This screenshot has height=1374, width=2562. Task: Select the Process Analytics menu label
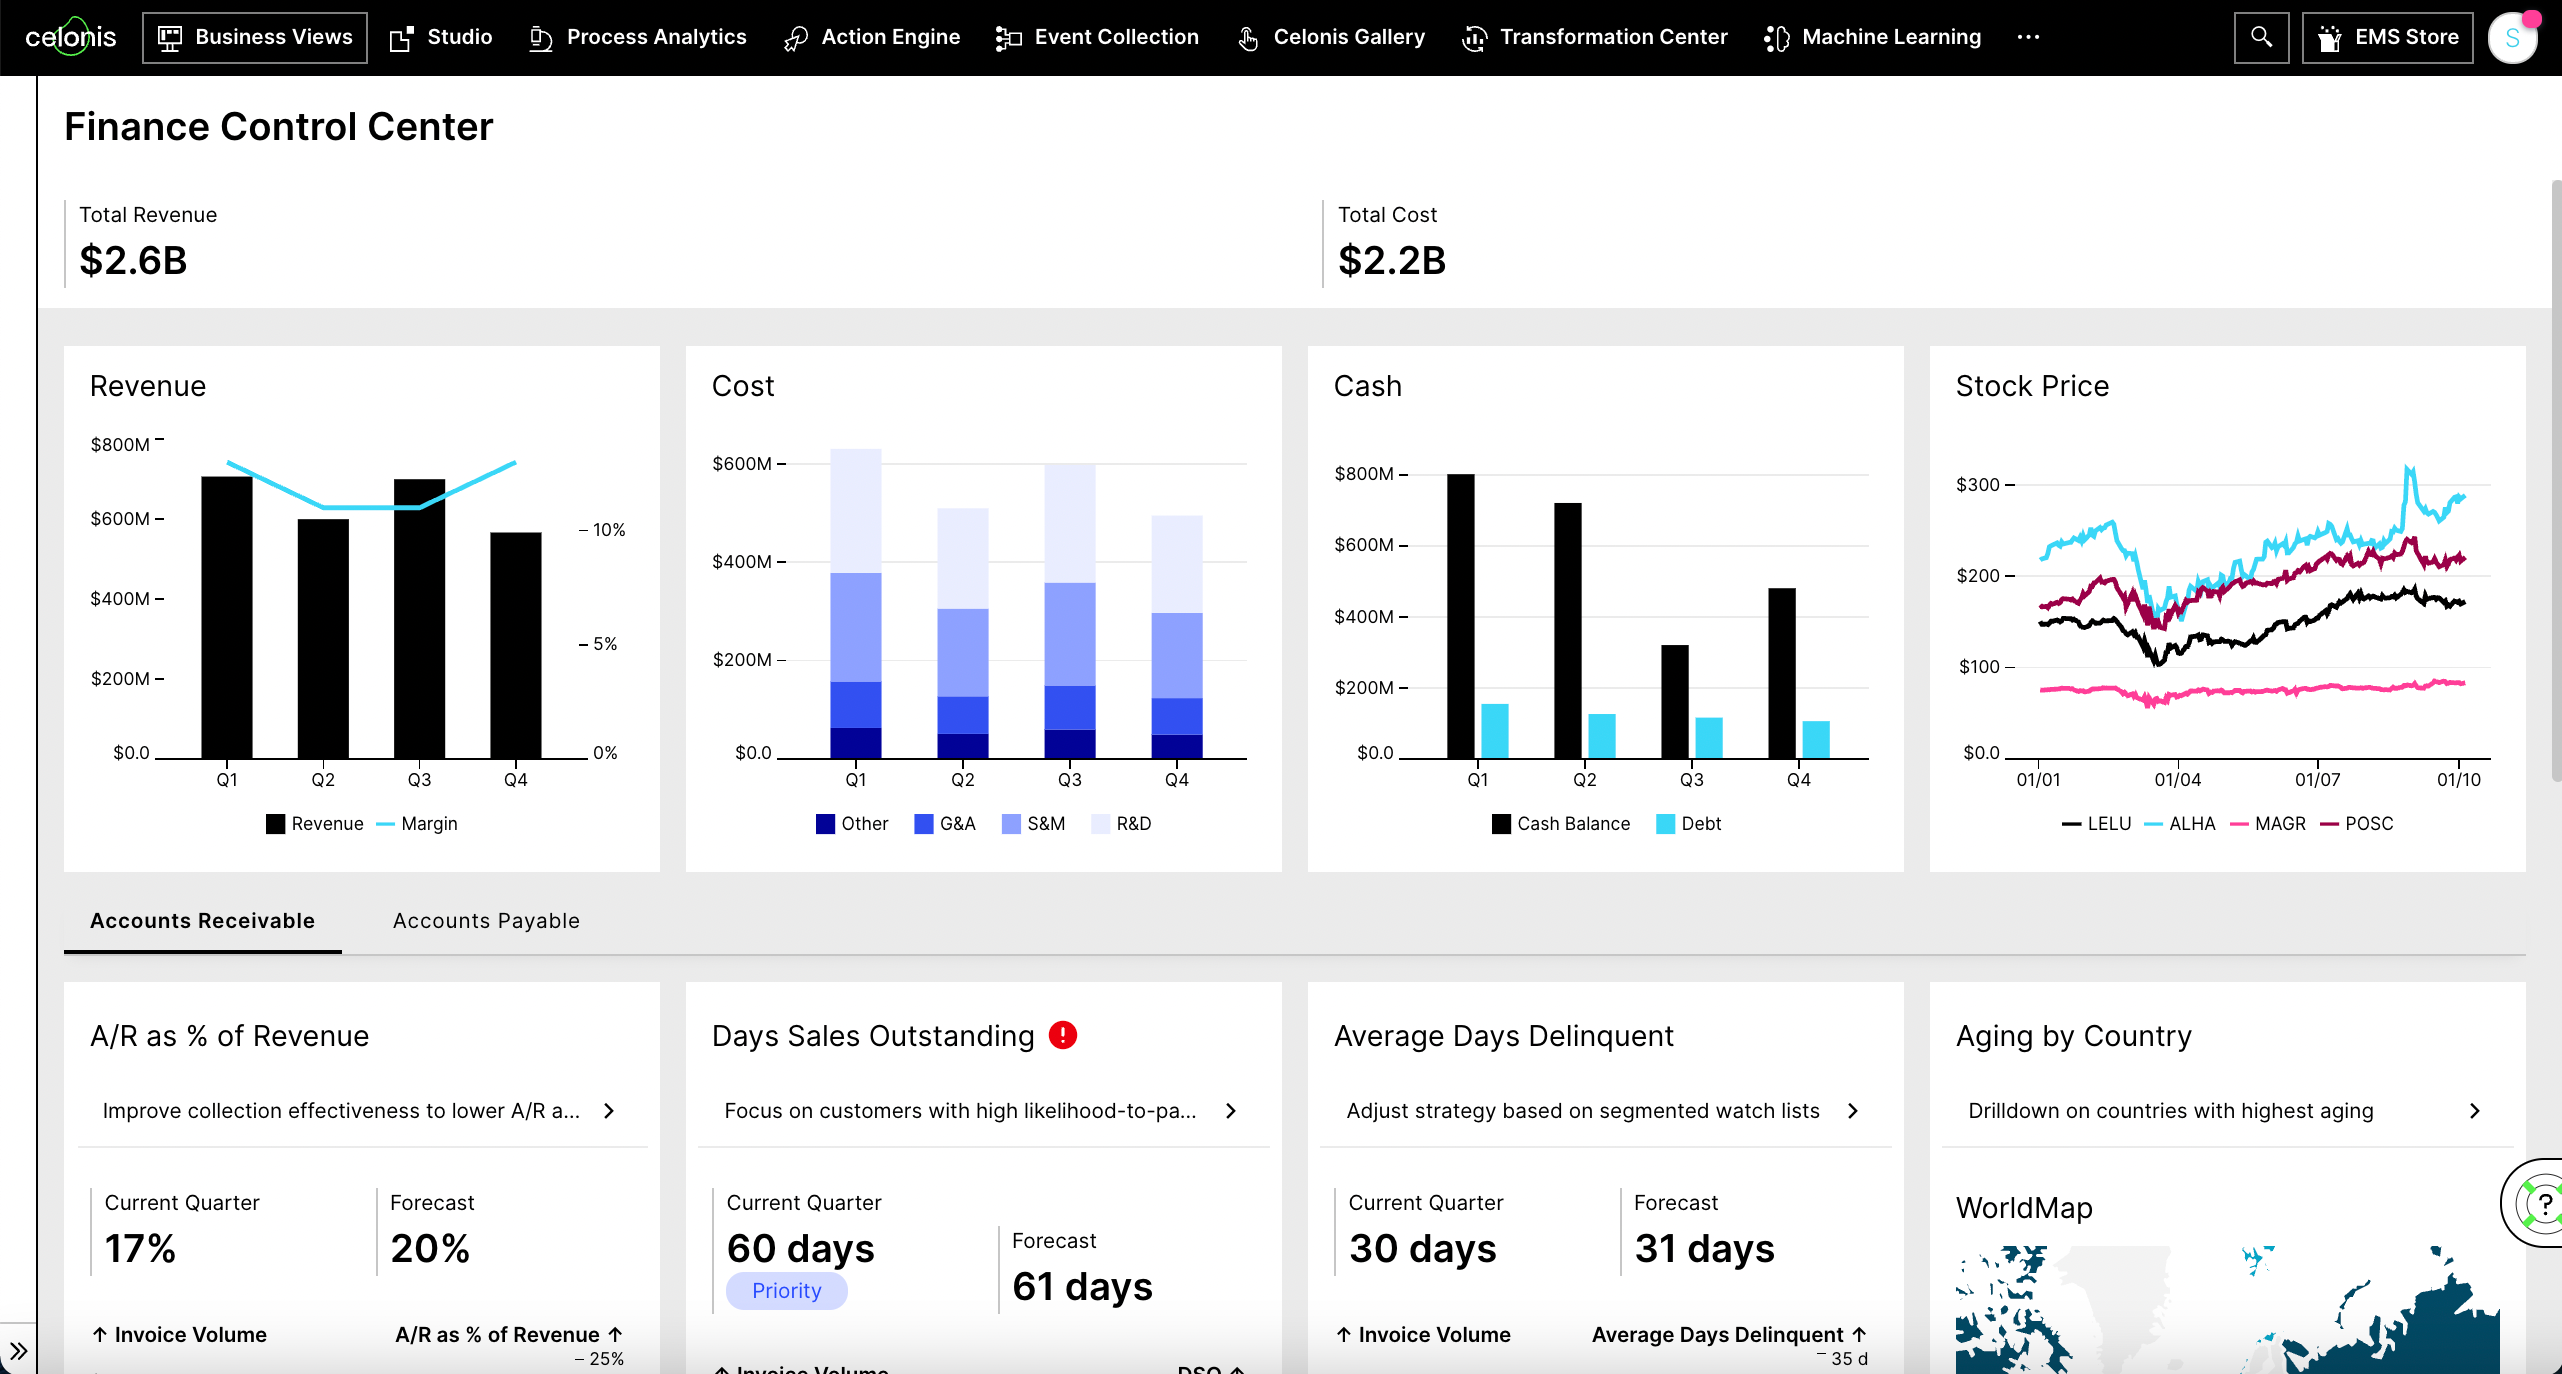657,37
